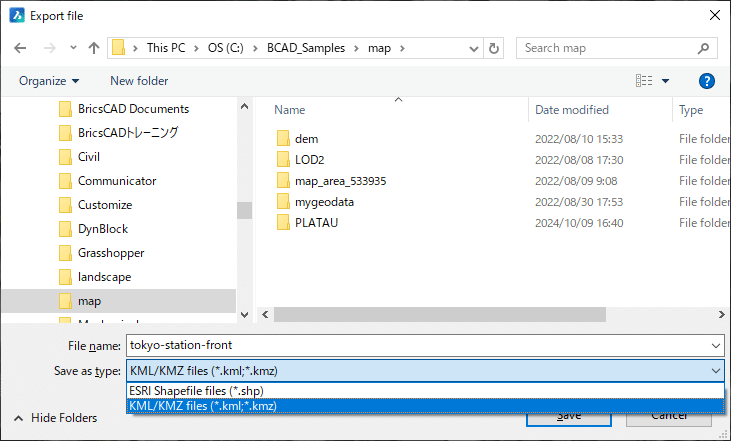Image resolution: width=731 pixels, height=441 pixels.
Task: Click PLATAU folder icon
Action: [283, 222]
